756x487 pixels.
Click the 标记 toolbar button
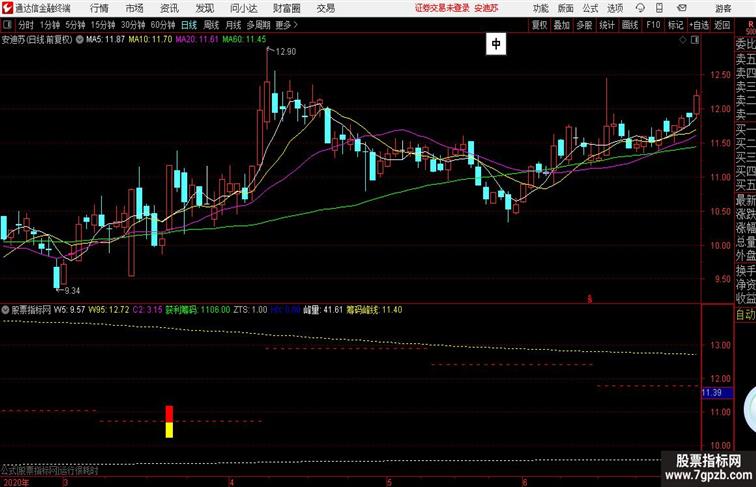tap(675, 25)
